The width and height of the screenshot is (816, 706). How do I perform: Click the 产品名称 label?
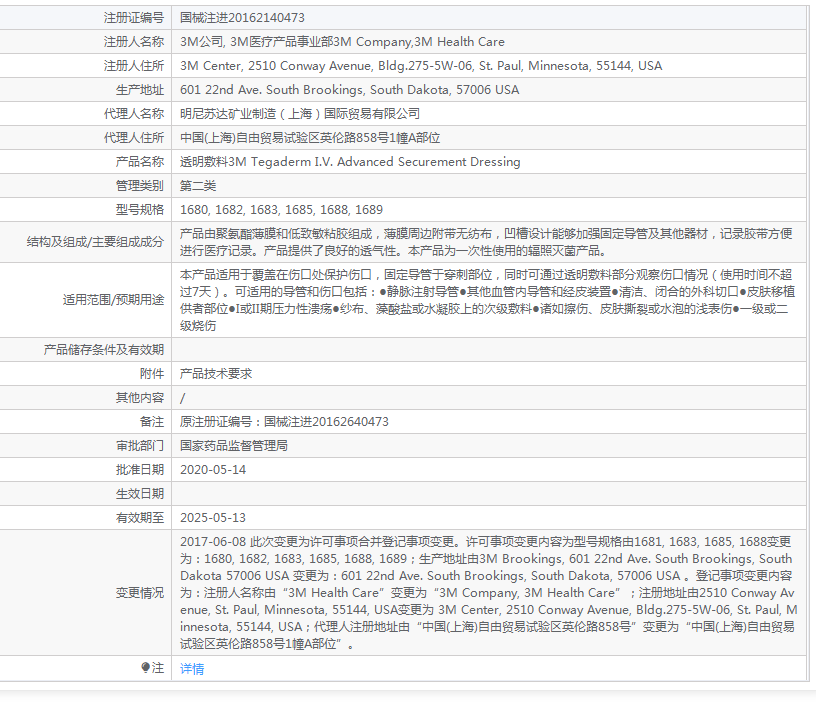tap(140, 162)
